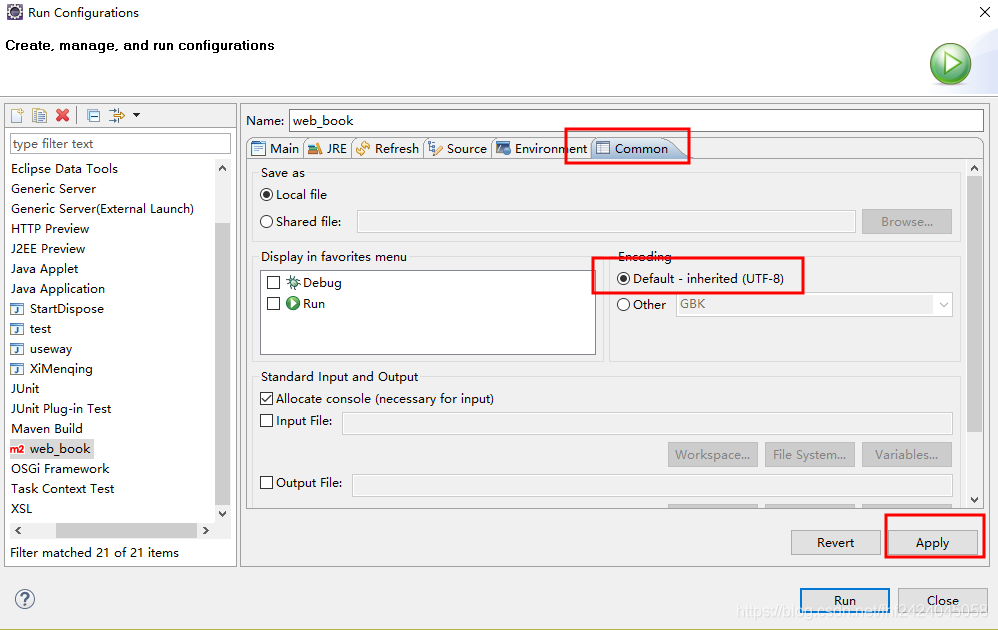The height and width of the screenshot is (630, 998).
Task: Click the configuration list down scroll arrow
Action: [x=222, y=514]
